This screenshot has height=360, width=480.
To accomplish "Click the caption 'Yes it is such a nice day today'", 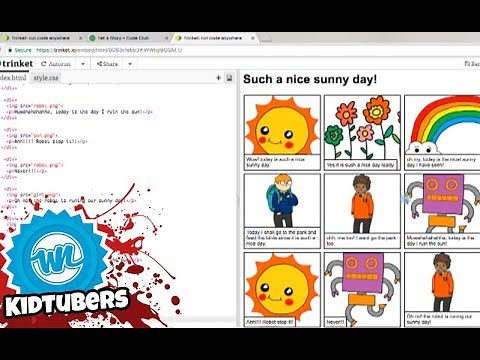I will coord(361,165).
